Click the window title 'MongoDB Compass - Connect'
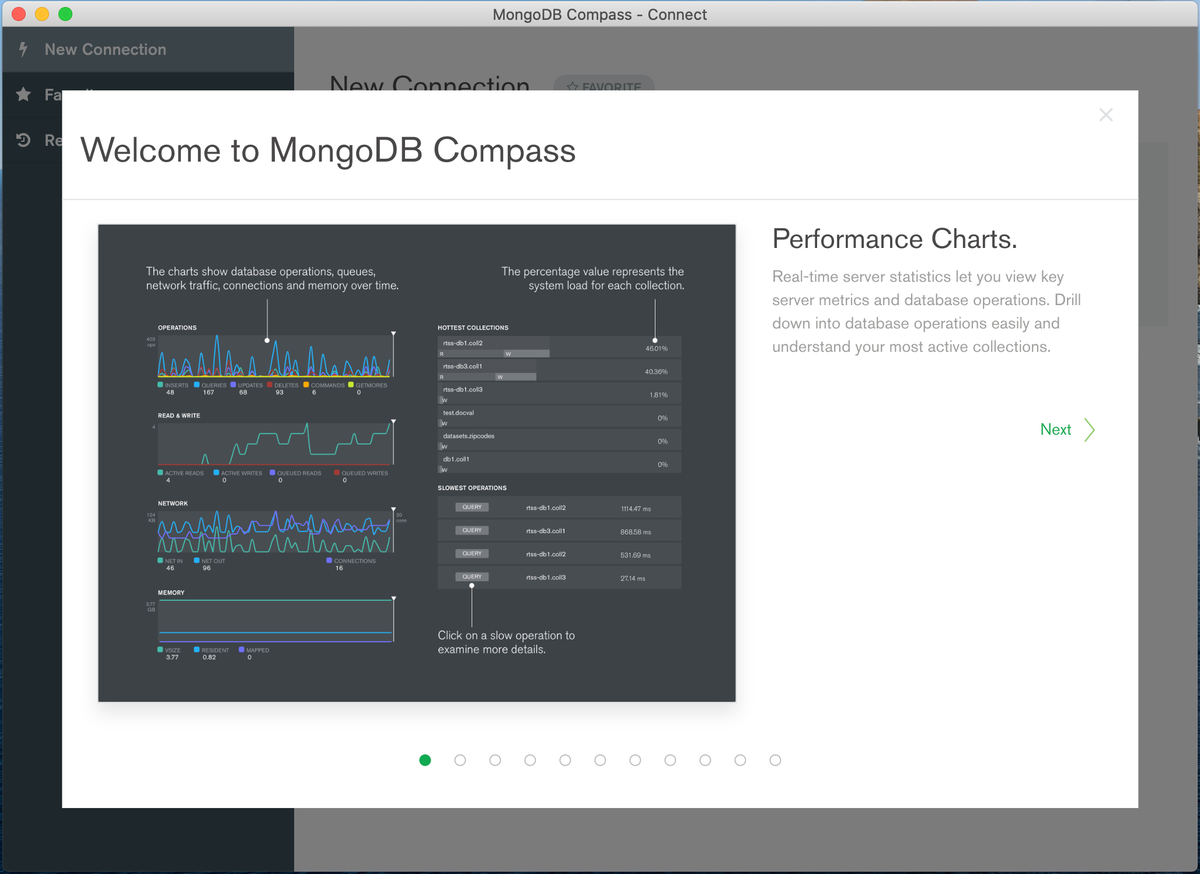This screenshot has width=1200, height=874. pos(600,14)
